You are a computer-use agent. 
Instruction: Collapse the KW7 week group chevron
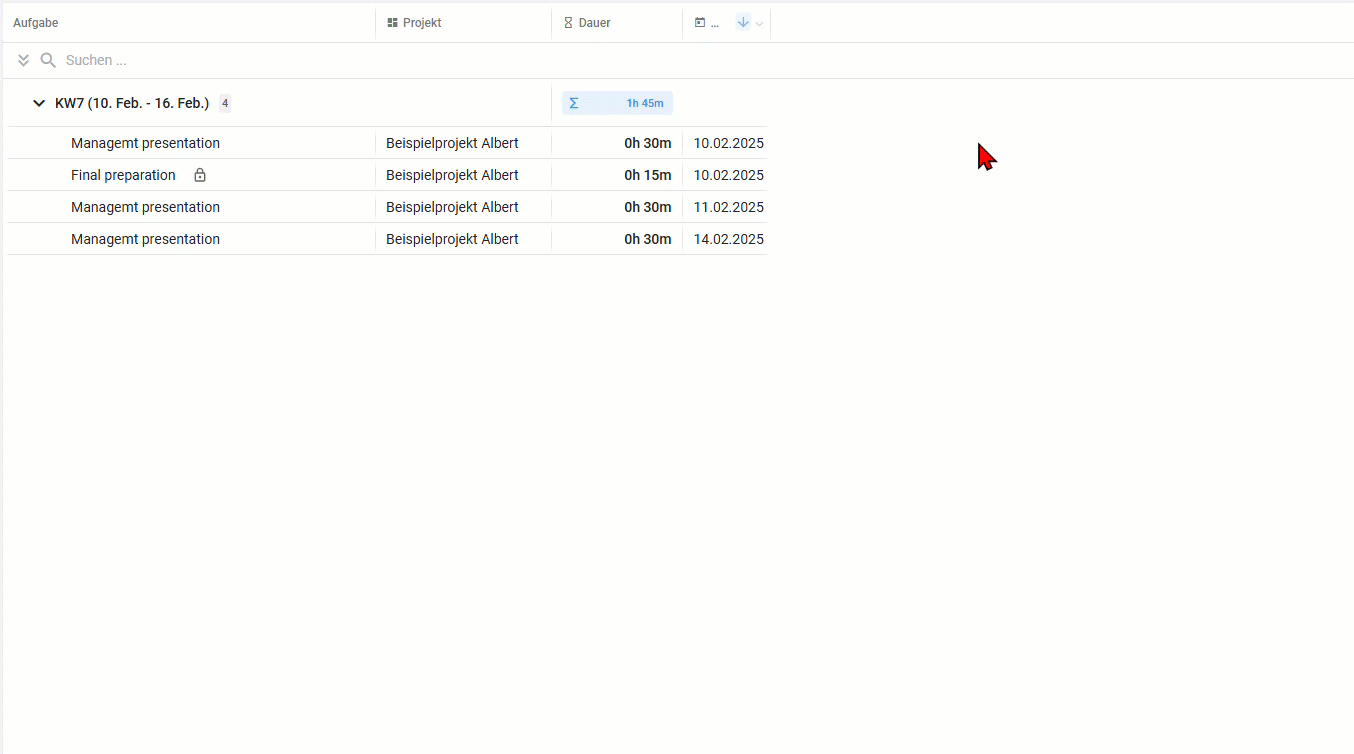click(39, 103)
